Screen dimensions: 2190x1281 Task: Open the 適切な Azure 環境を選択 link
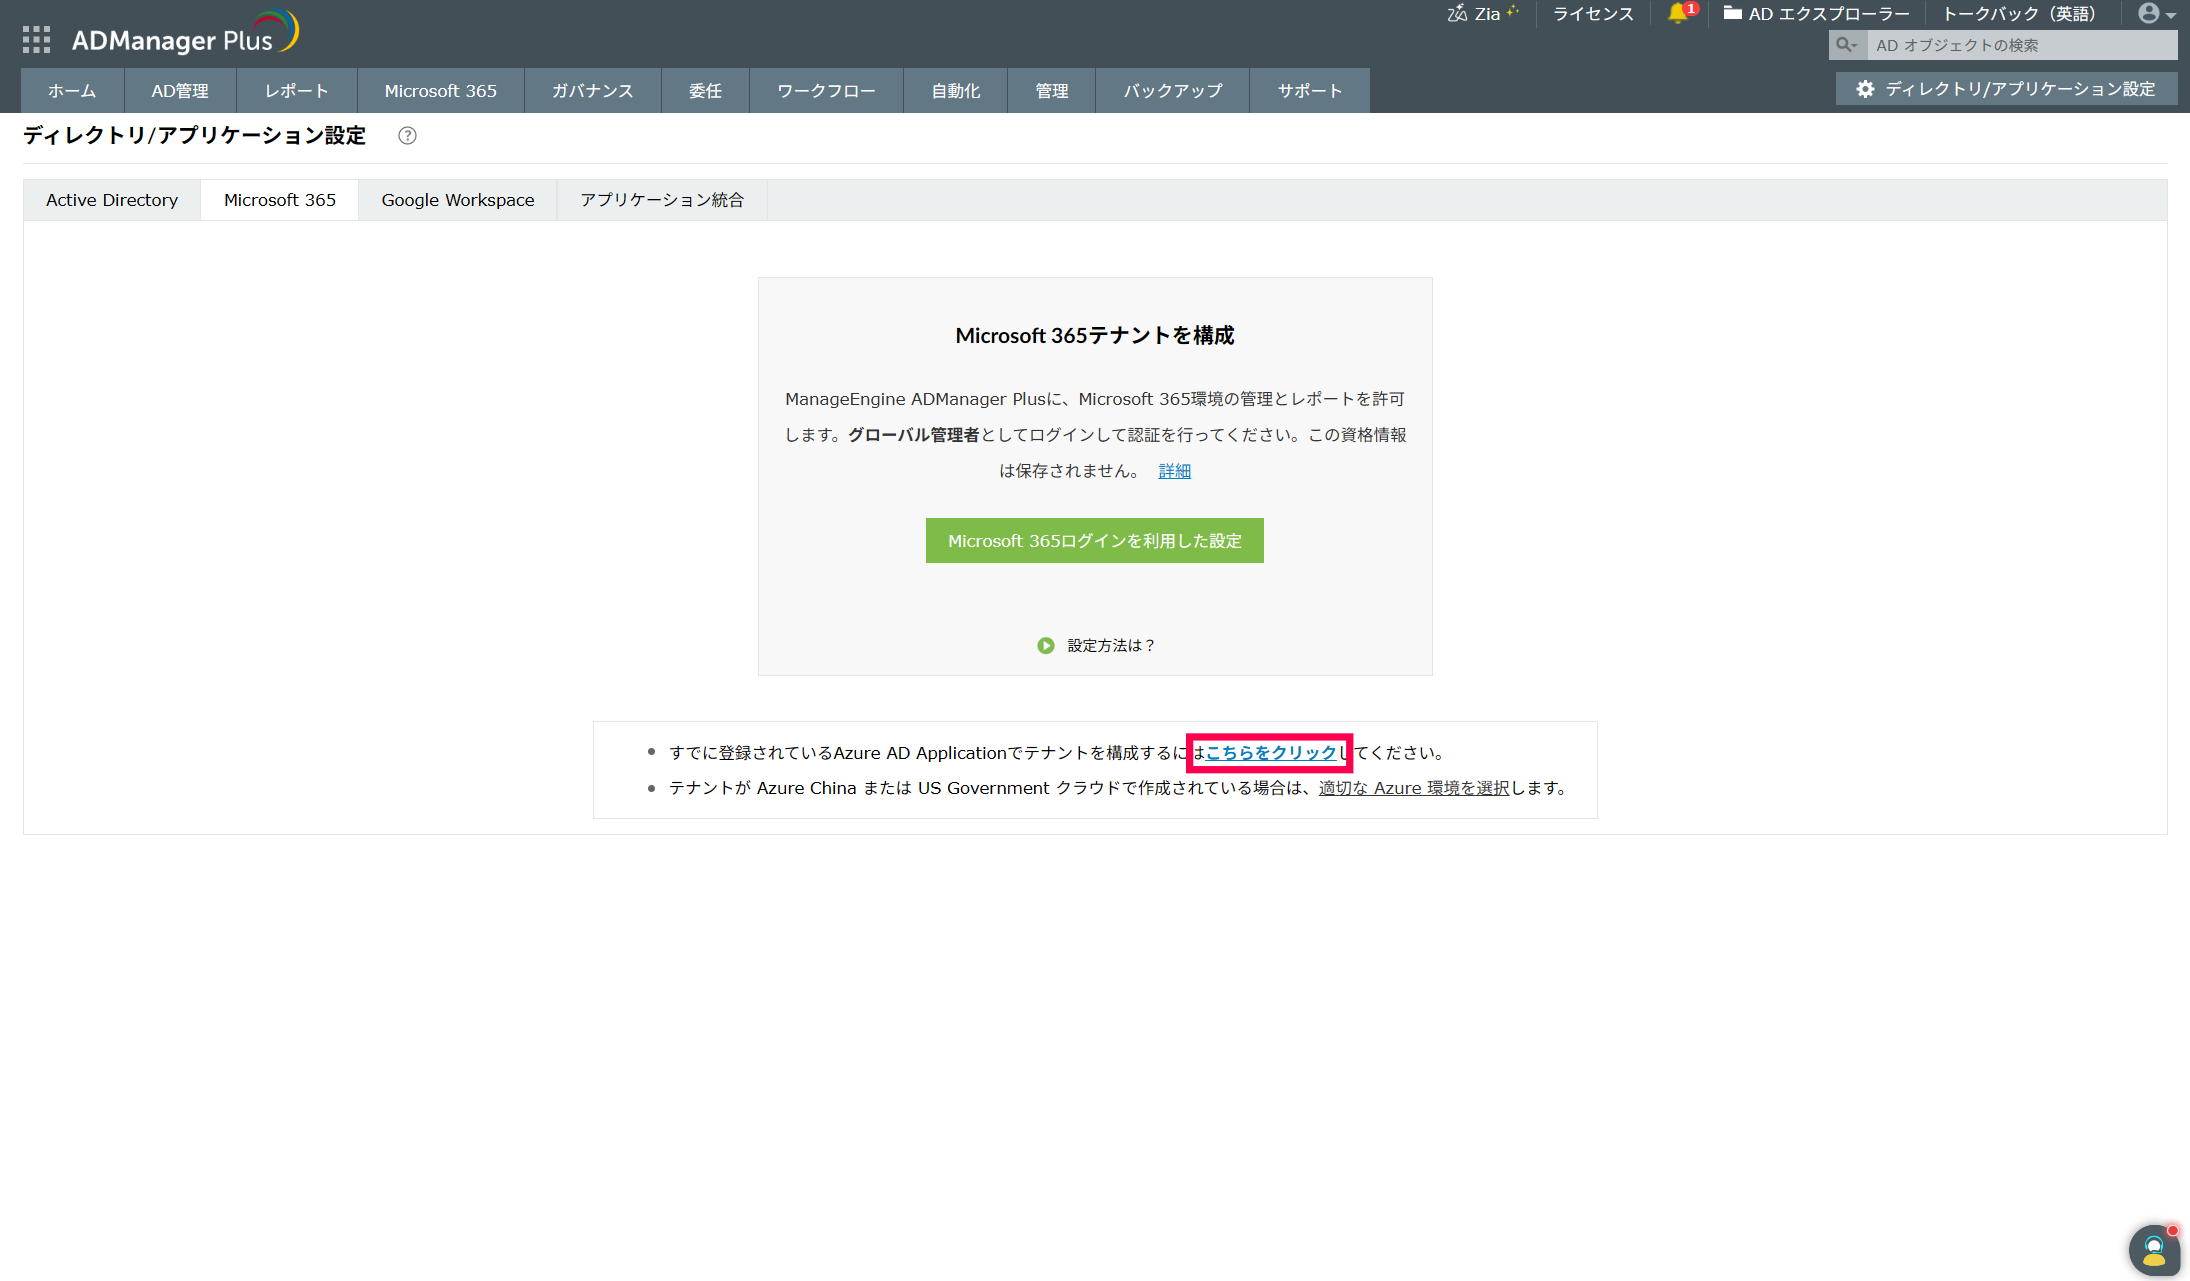1414,788
